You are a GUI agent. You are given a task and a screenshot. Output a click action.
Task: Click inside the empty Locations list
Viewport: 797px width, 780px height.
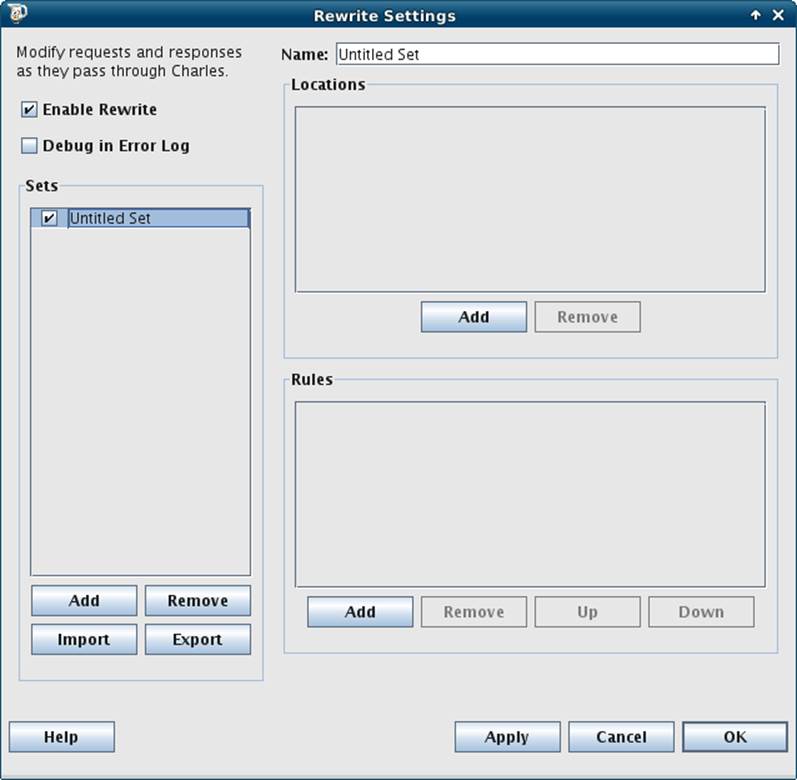pos(530,199)
